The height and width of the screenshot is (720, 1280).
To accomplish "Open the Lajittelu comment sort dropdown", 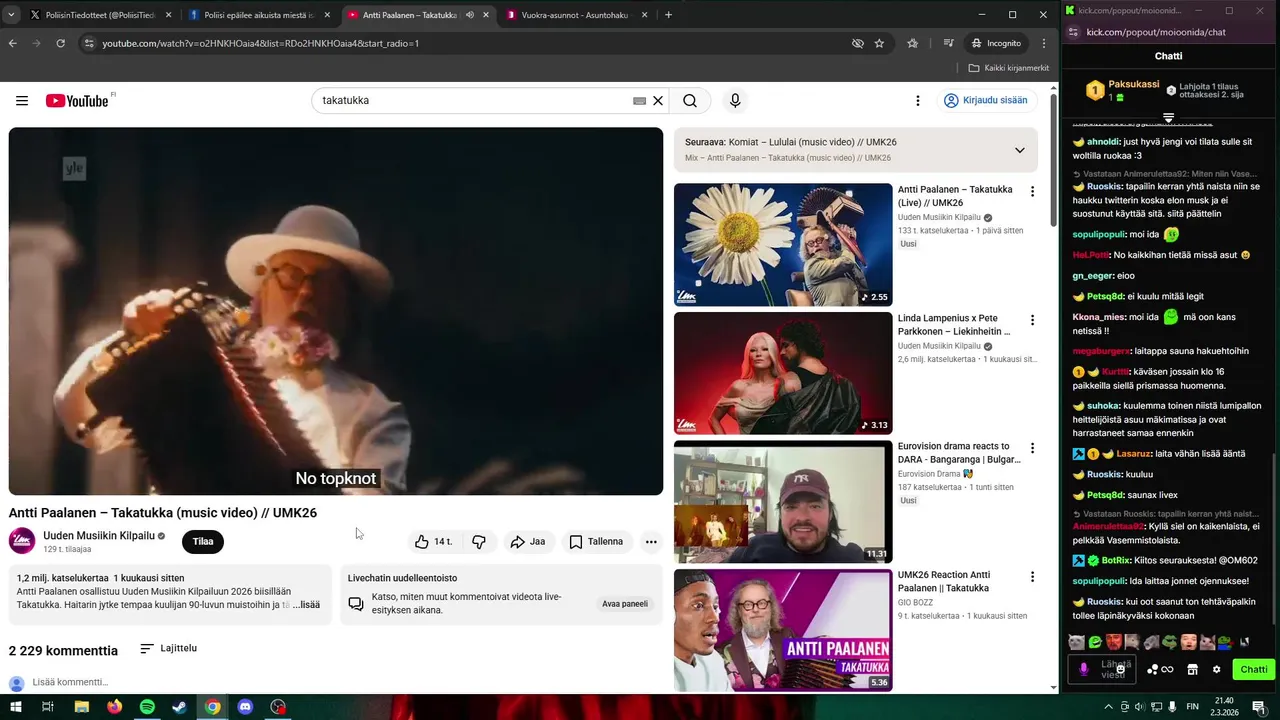I will pyautogui.click(x=168, y=648).
